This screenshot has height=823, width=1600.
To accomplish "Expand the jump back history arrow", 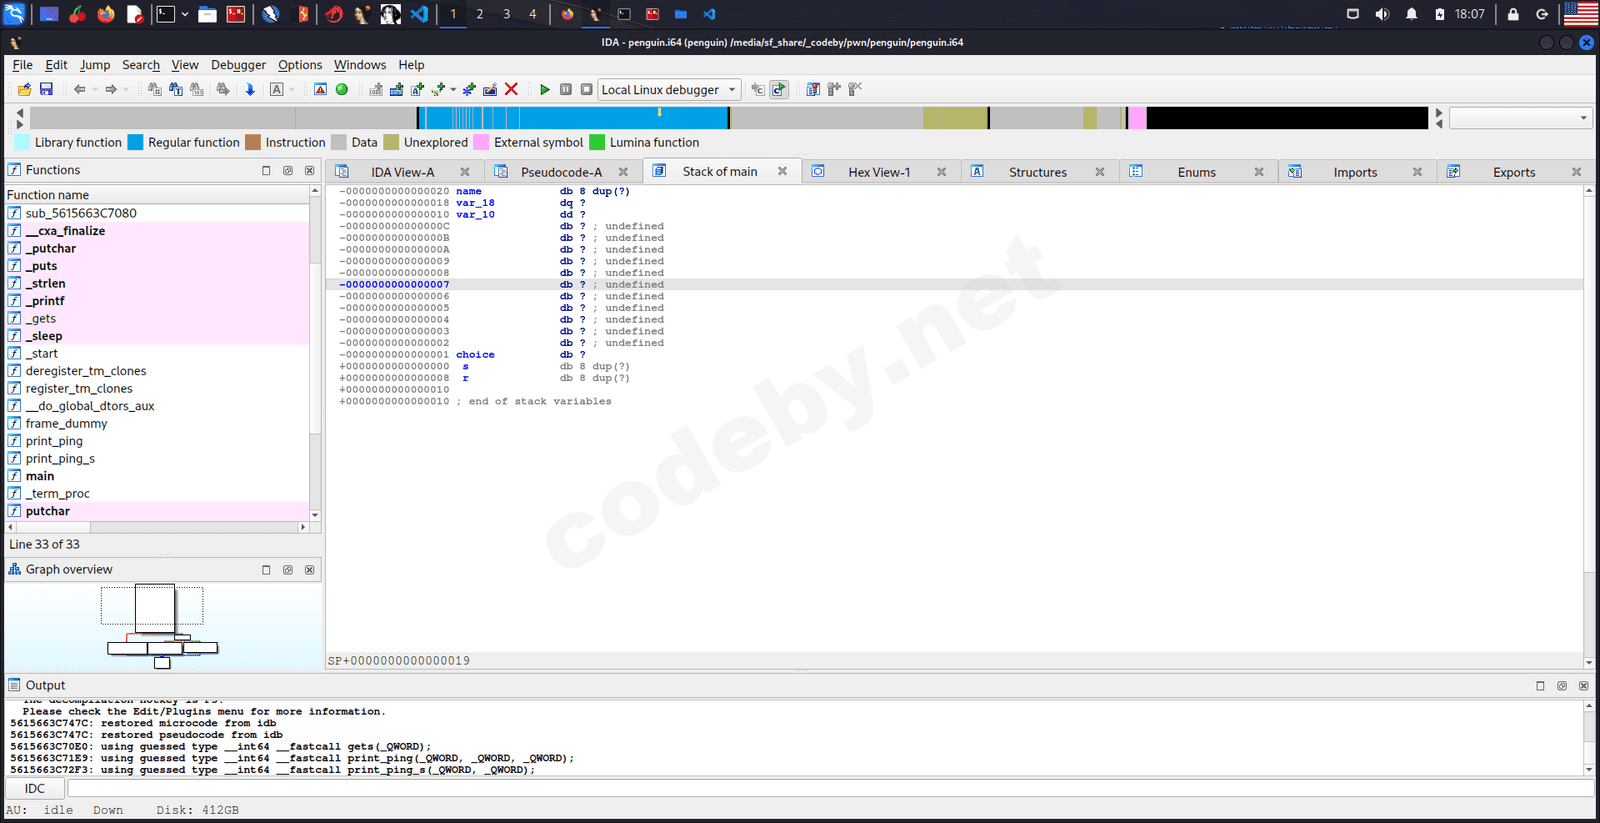I will tap(95, 90).
